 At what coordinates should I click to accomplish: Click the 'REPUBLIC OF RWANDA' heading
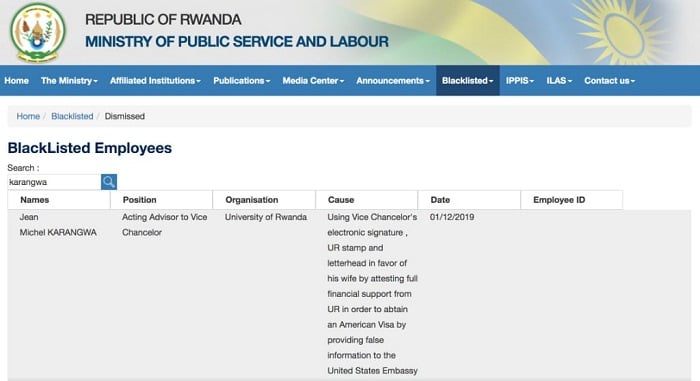[163, 20]
